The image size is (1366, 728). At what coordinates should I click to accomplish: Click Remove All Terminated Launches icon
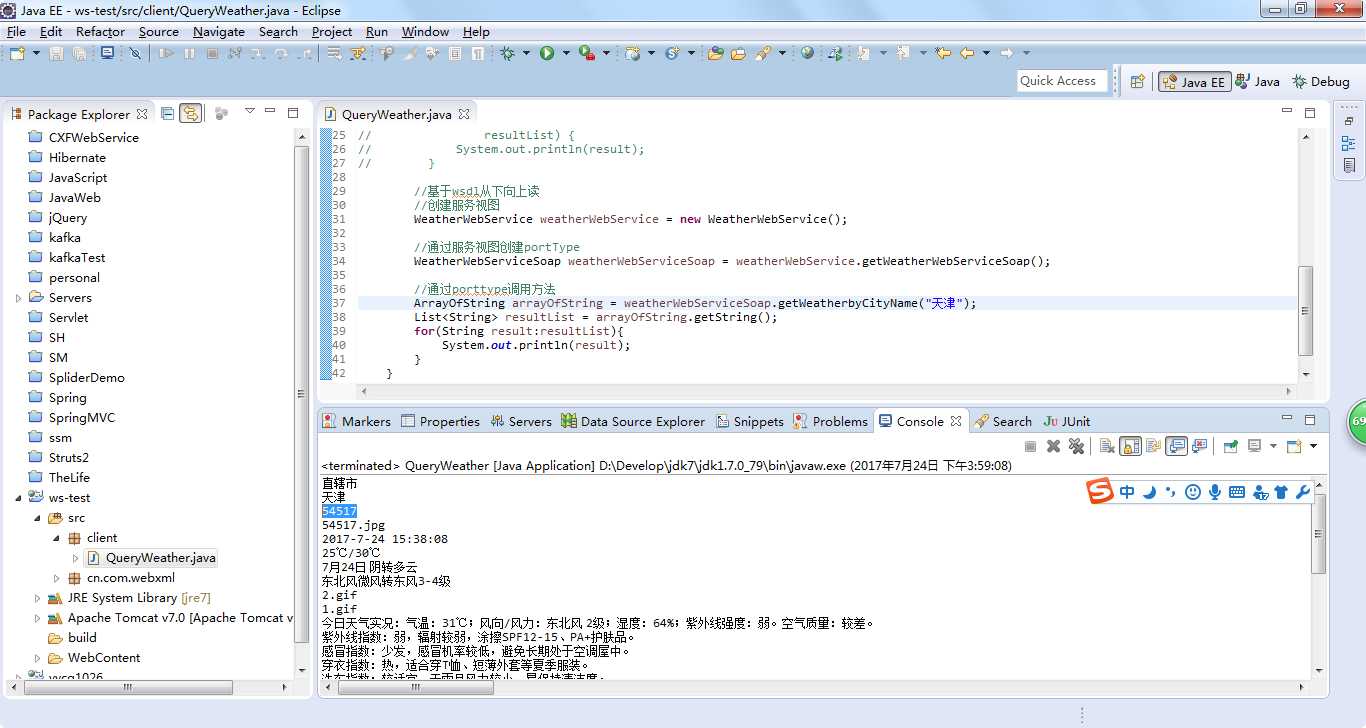pyautogui.click(x=1076, y=446)
